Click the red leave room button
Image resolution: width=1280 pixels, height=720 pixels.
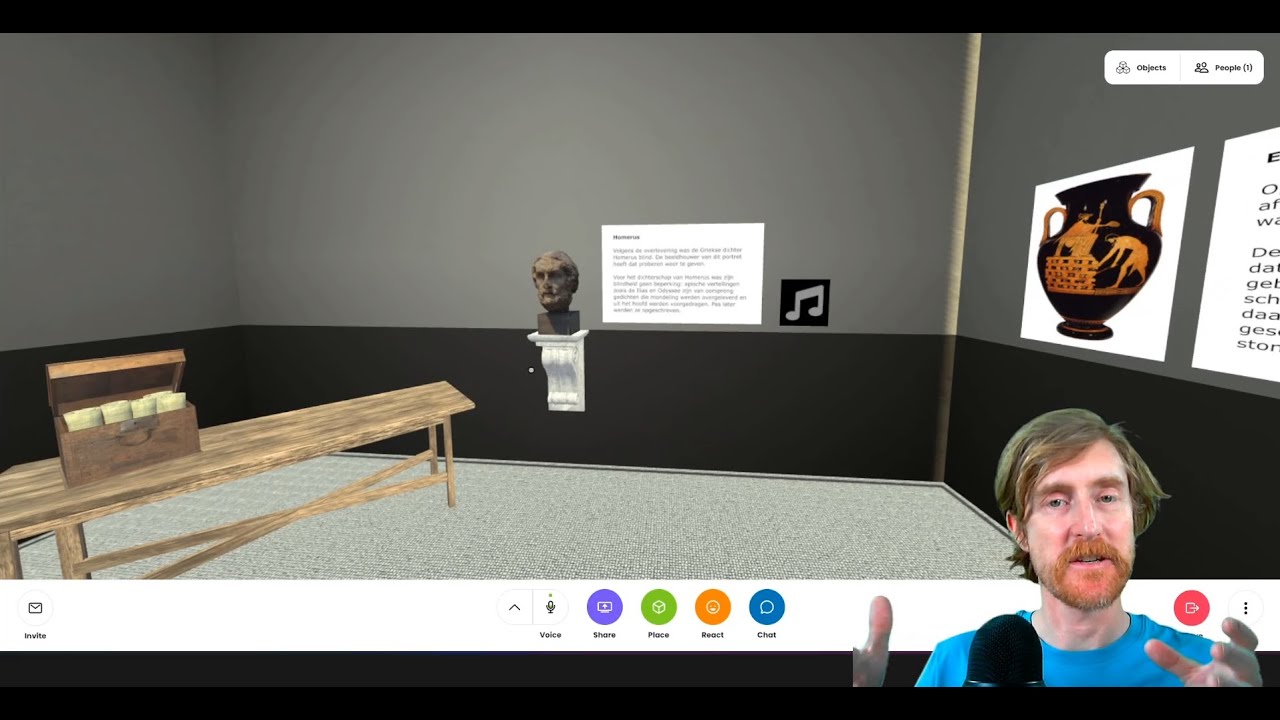[x=1191, y=607]
